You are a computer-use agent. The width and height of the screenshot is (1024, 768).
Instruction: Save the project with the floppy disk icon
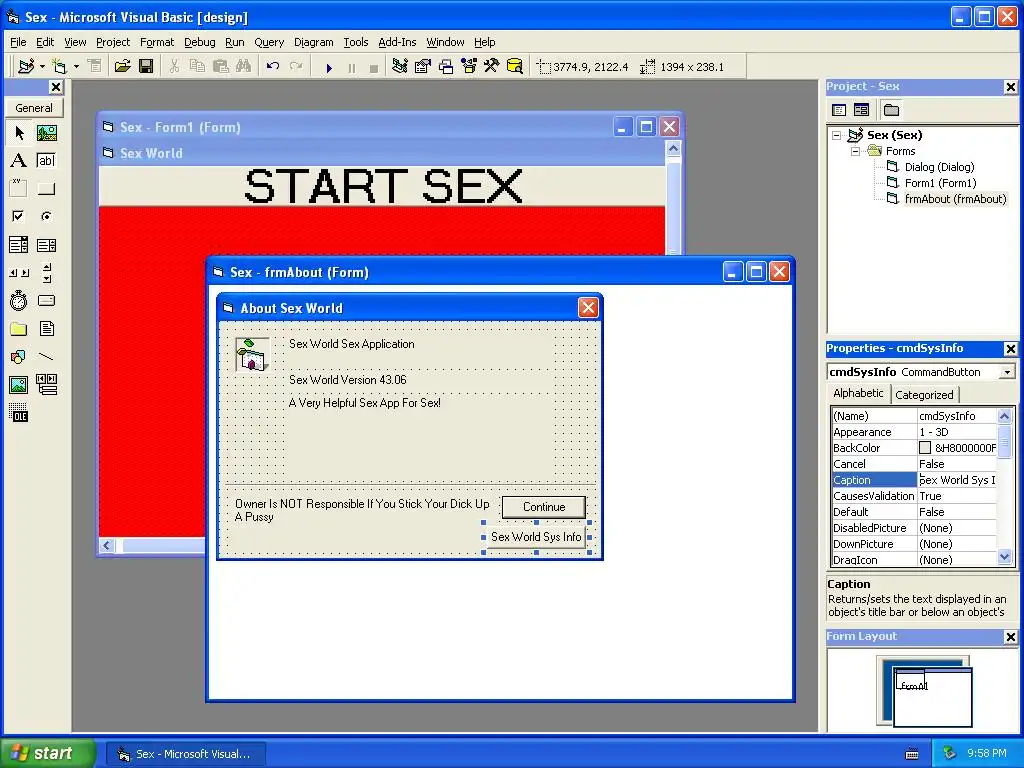point(146,66)
